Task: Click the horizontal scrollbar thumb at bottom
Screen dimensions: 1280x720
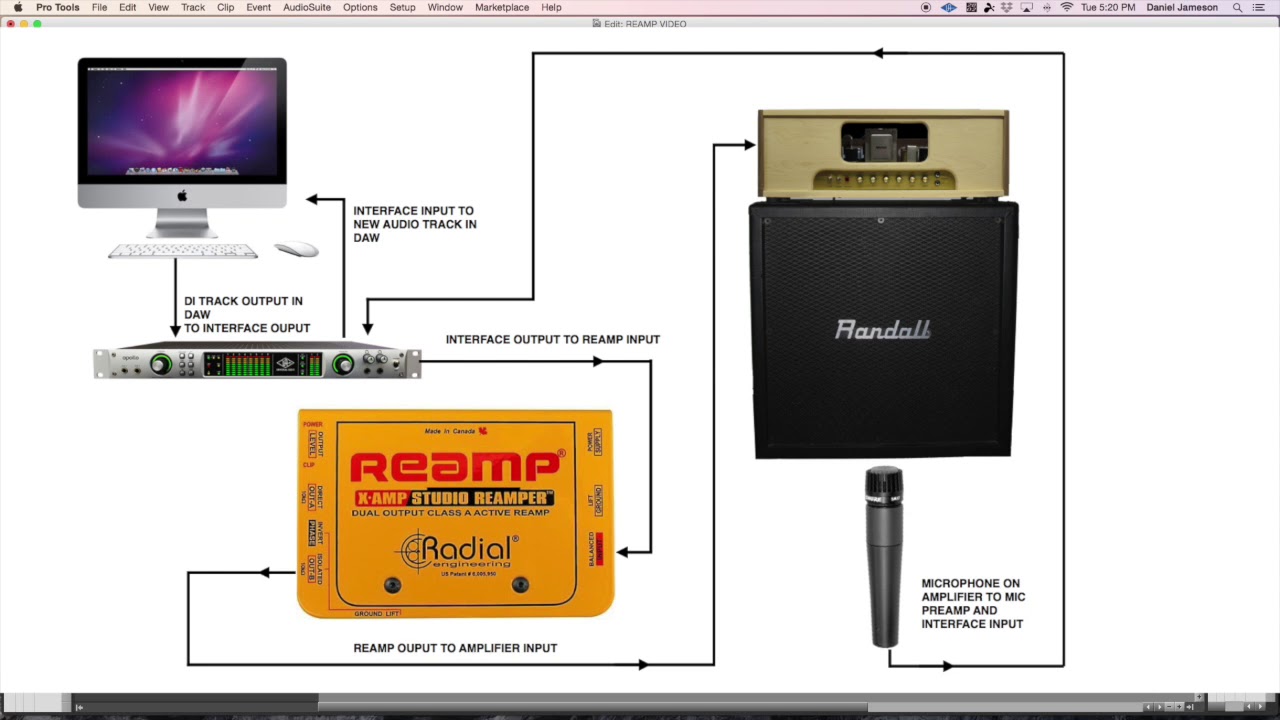Action: point(592,707)
